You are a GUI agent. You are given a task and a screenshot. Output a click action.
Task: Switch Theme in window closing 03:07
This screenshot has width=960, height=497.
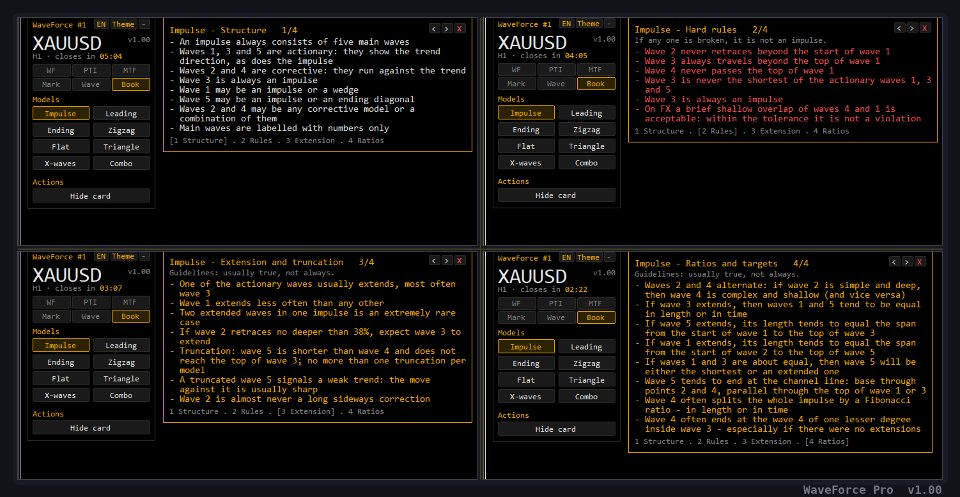[x=123, y=257]
